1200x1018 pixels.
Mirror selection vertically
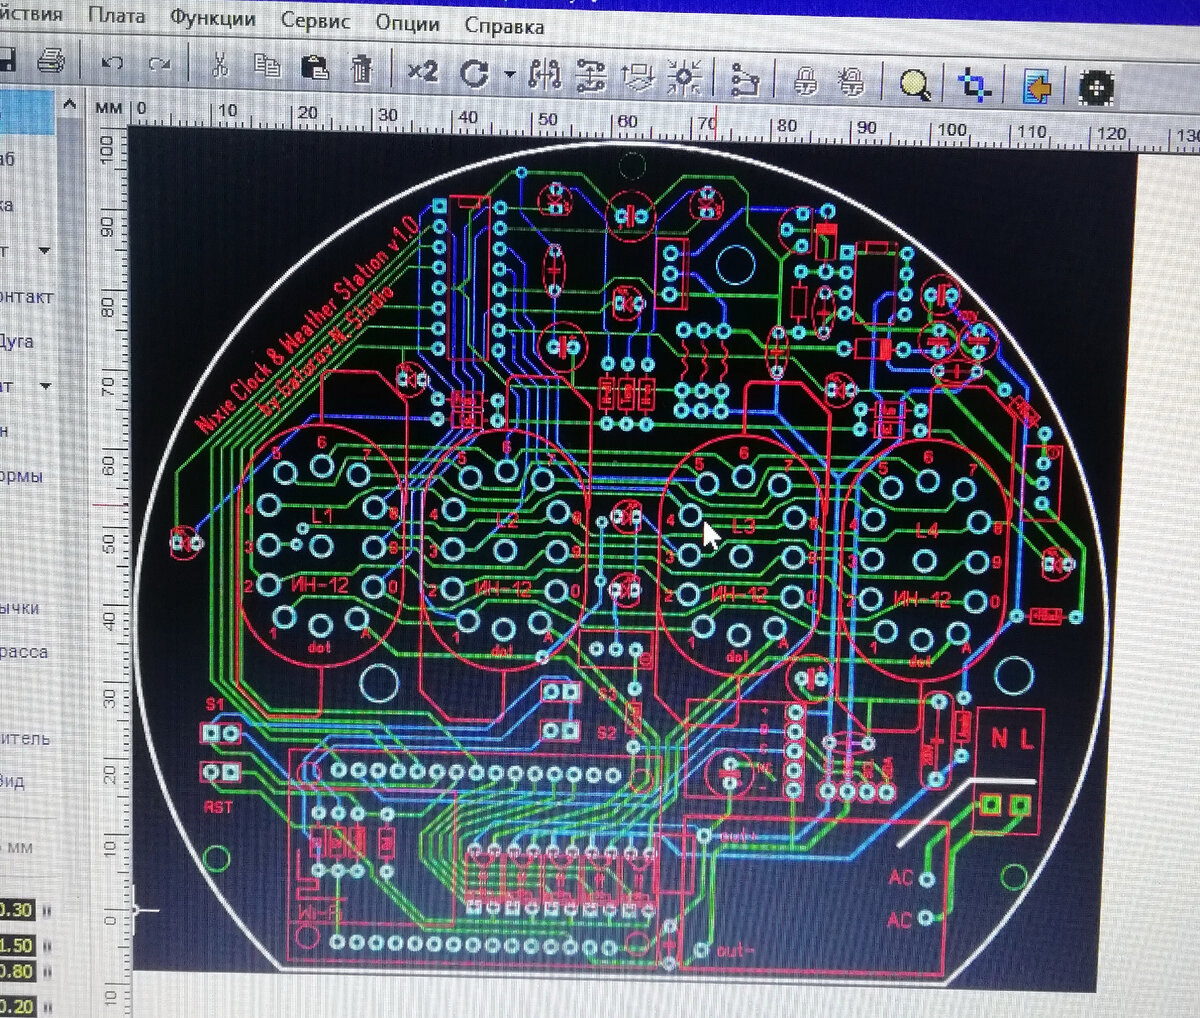point(592,76)
